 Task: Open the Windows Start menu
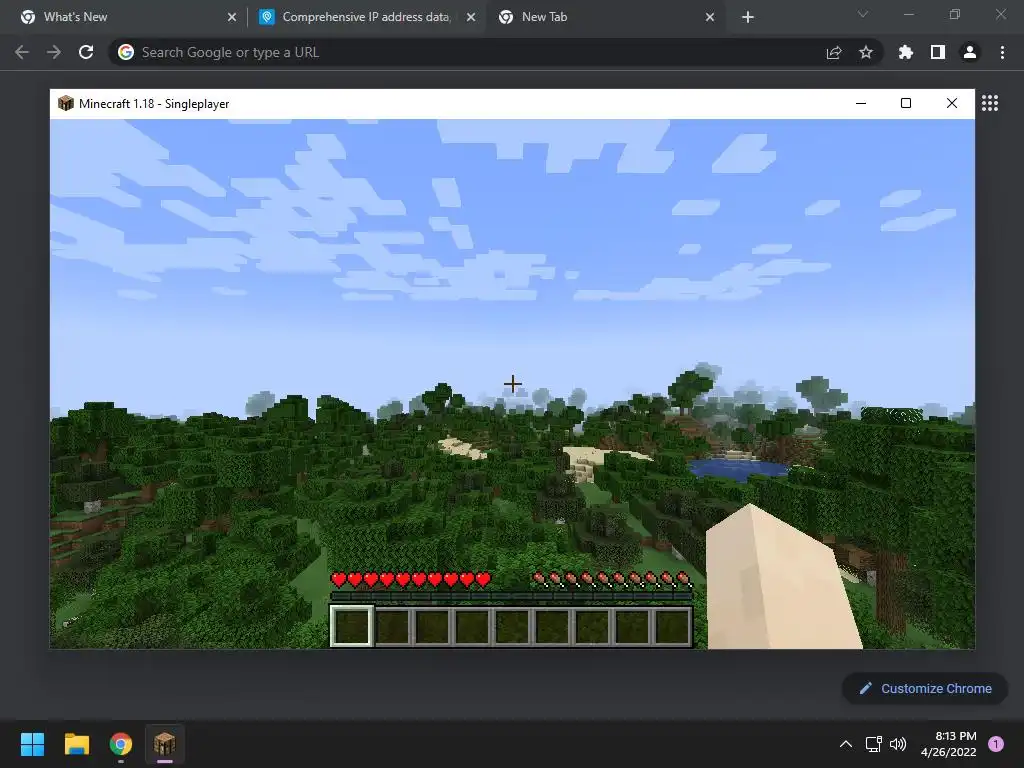(x=32, y=744)
